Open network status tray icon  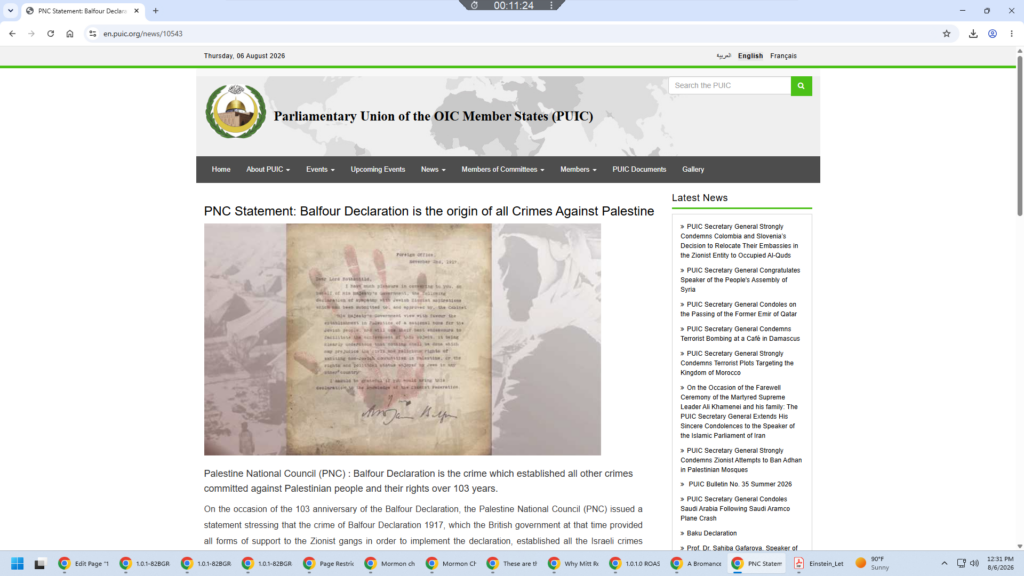click(x=961, y=563)
